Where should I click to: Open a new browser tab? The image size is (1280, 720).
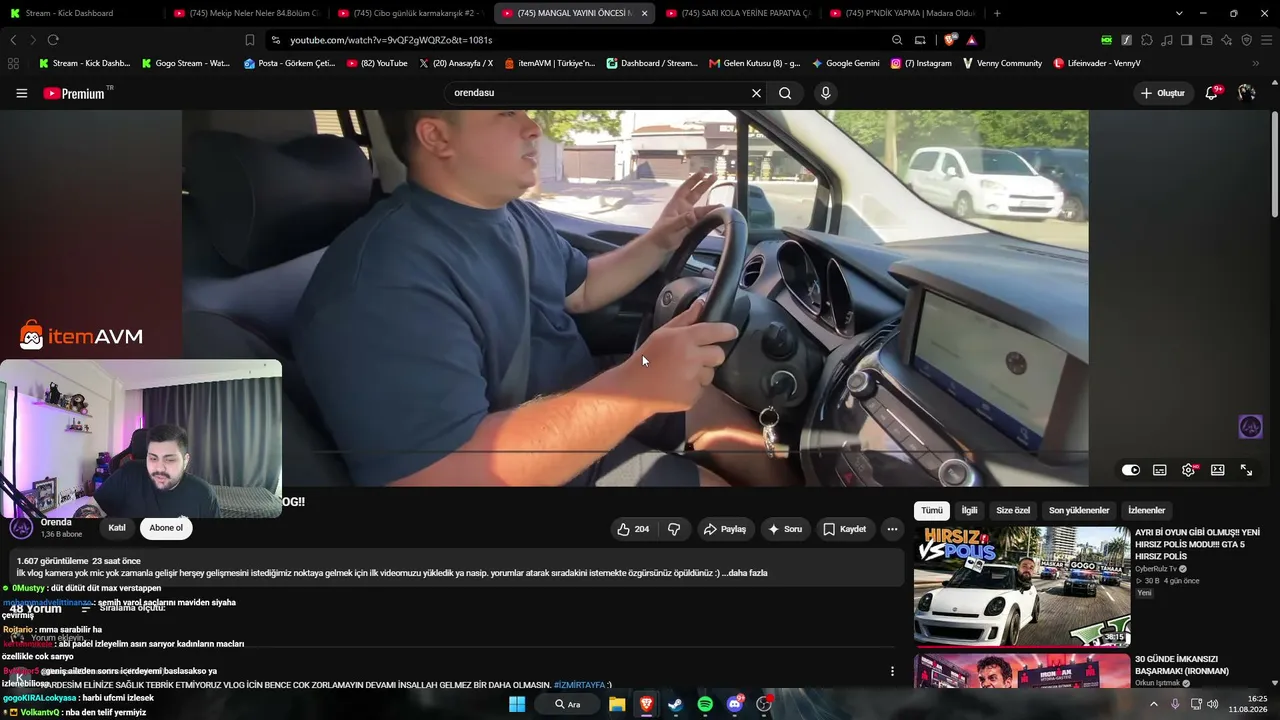click(997, 13)
